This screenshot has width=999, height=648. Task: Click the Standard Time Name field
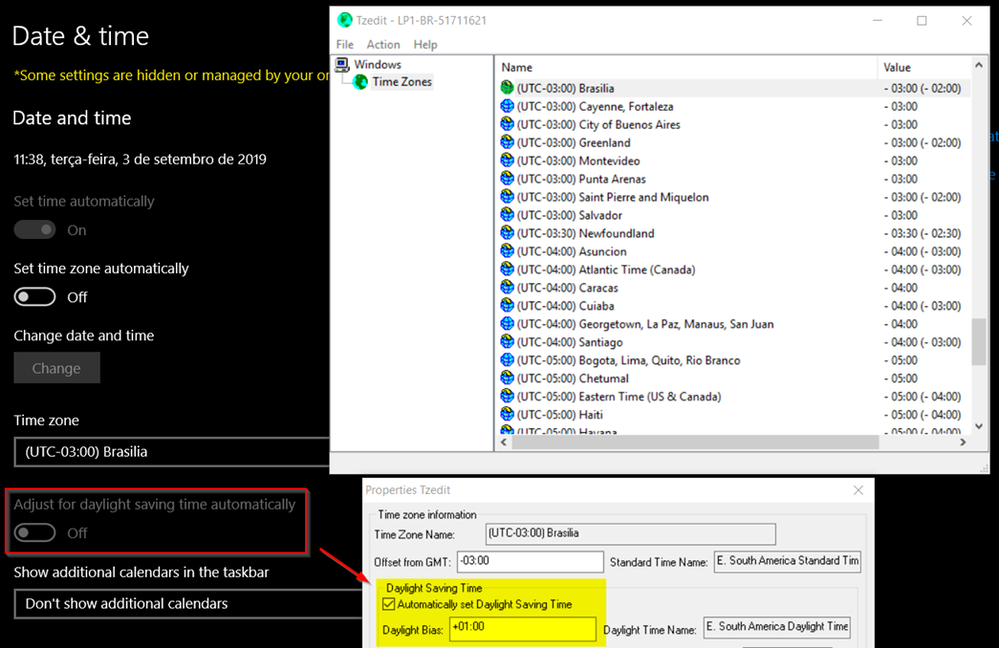coord(787,561)
